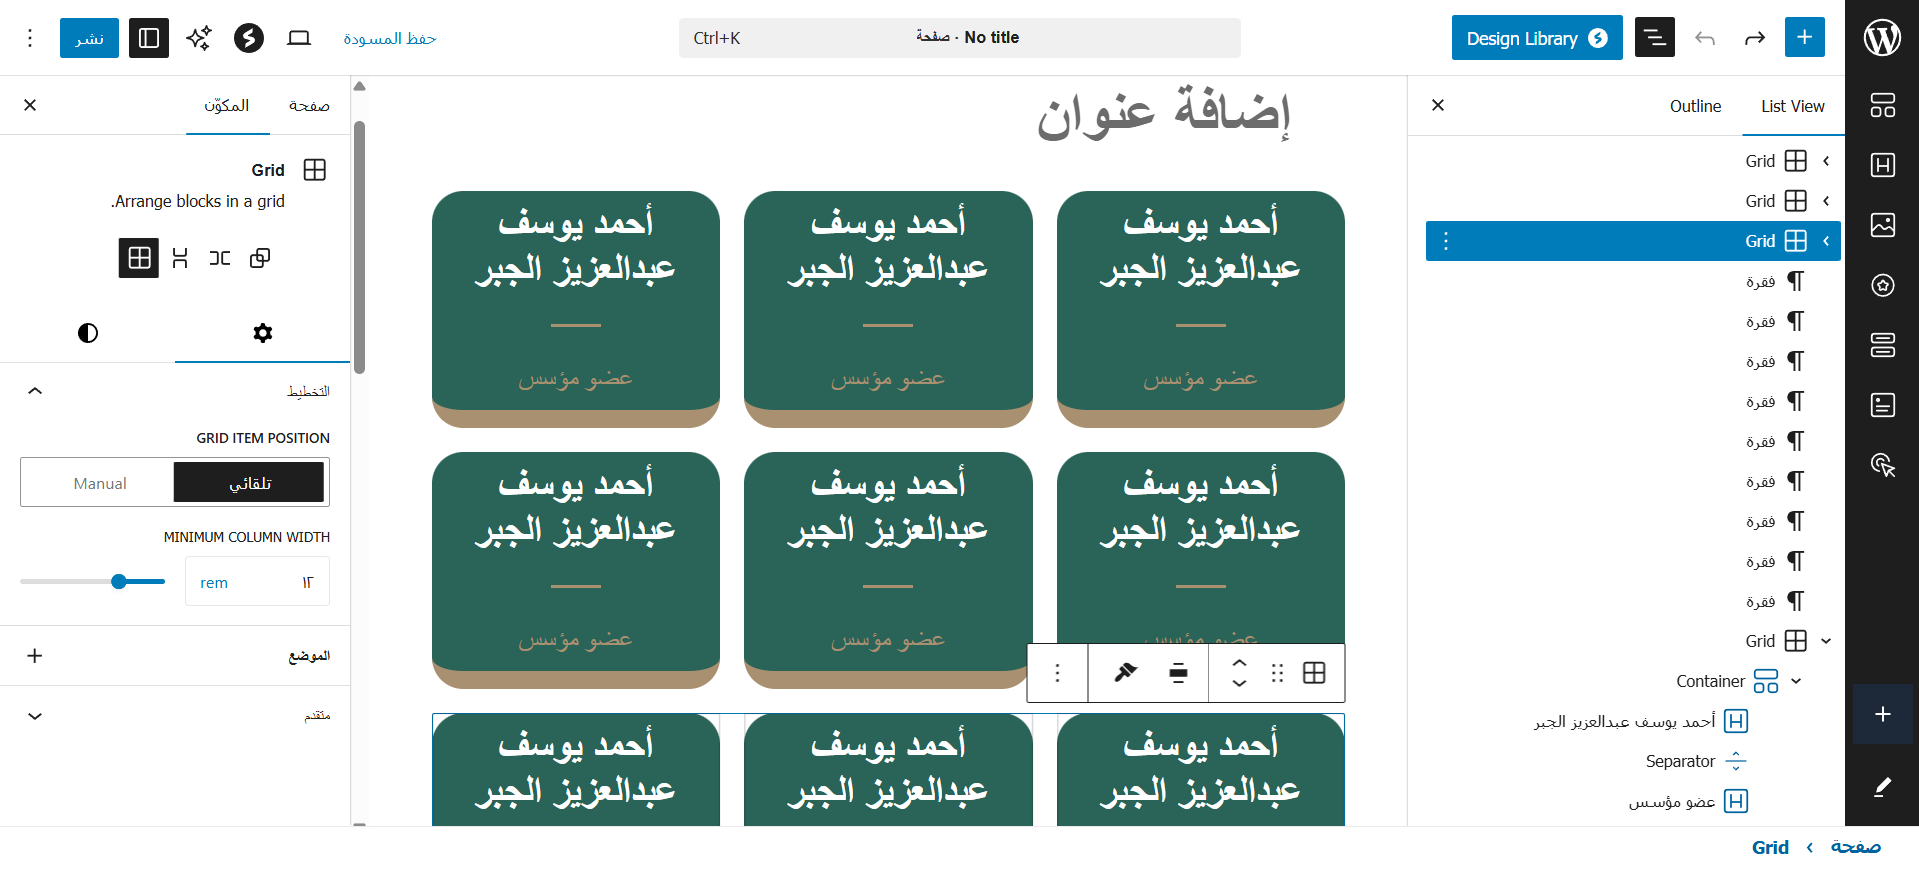The image size is (1919, 869).
Task: Collapse the layout panel section
Action: tap(35, 391)
